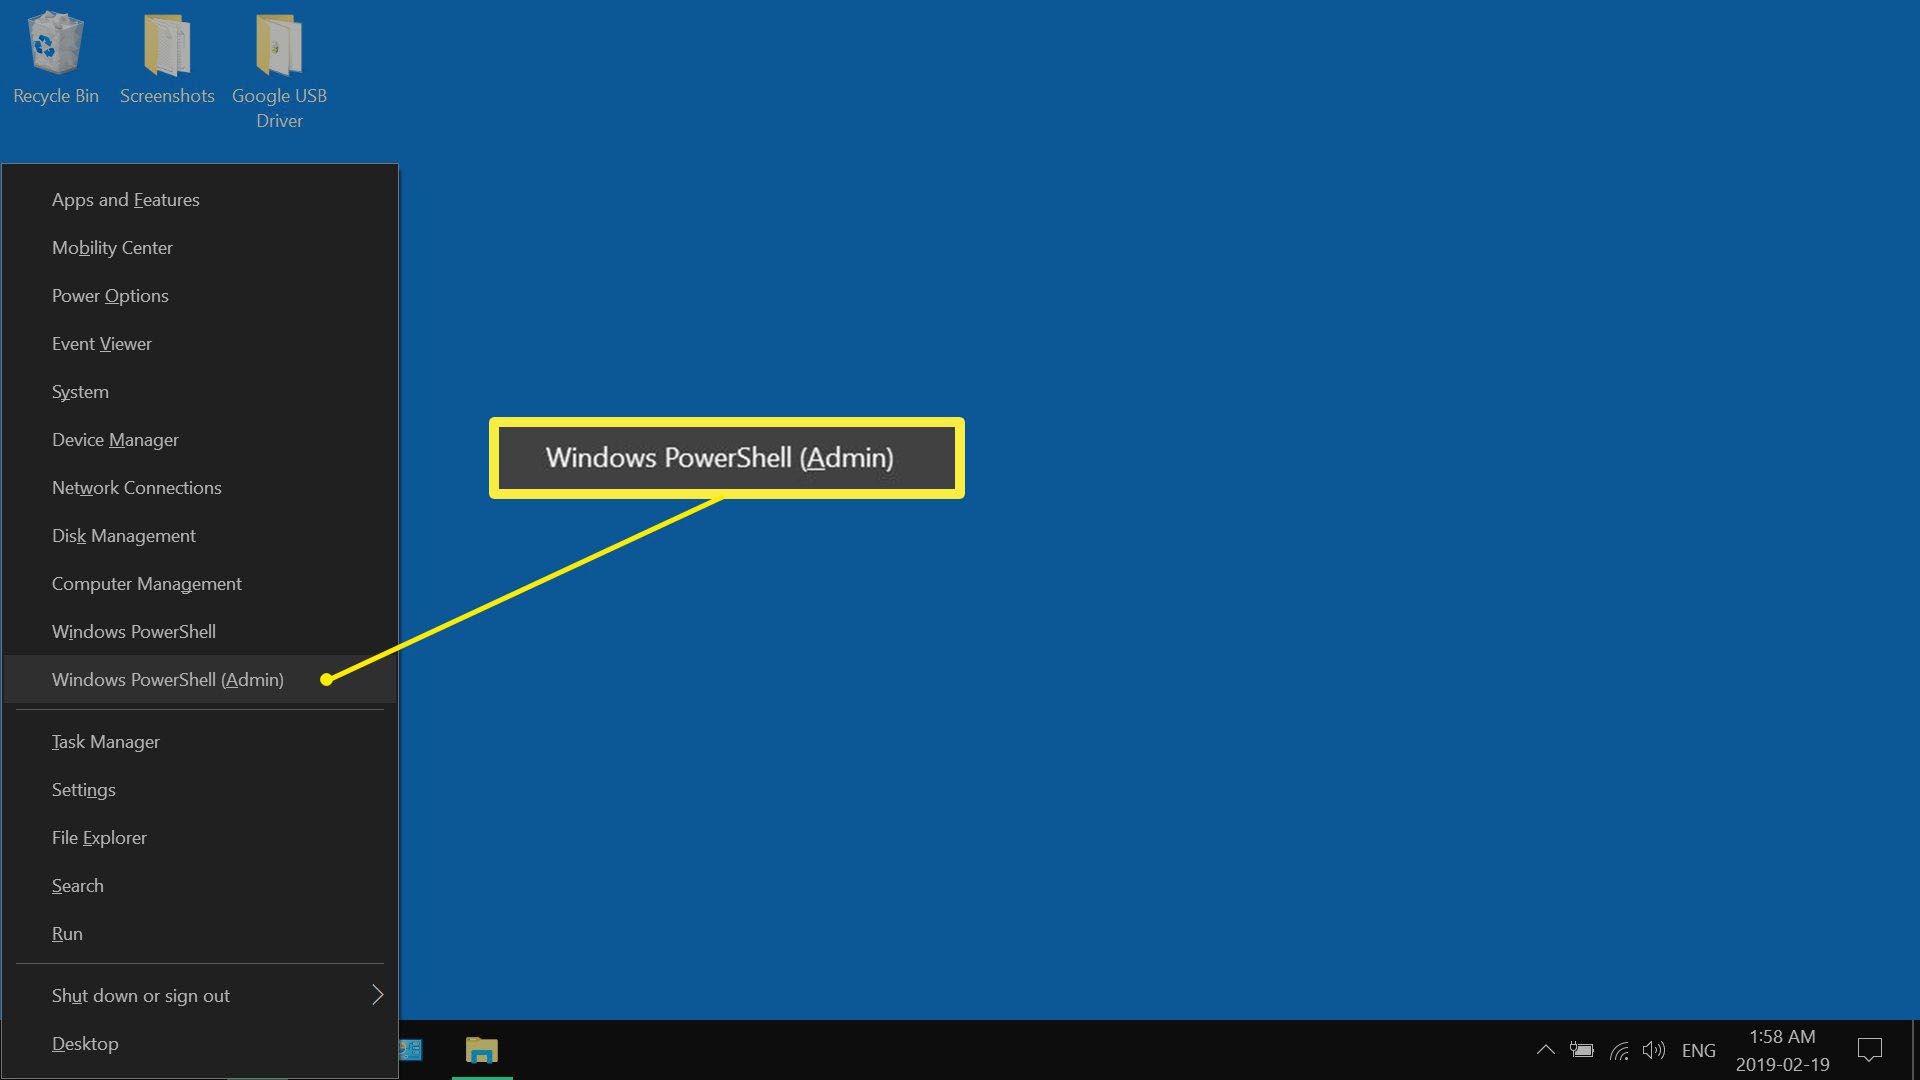The image size is (1920, 1080).
Task: Select Run from context menu
Action: click(x=67, y=934)
